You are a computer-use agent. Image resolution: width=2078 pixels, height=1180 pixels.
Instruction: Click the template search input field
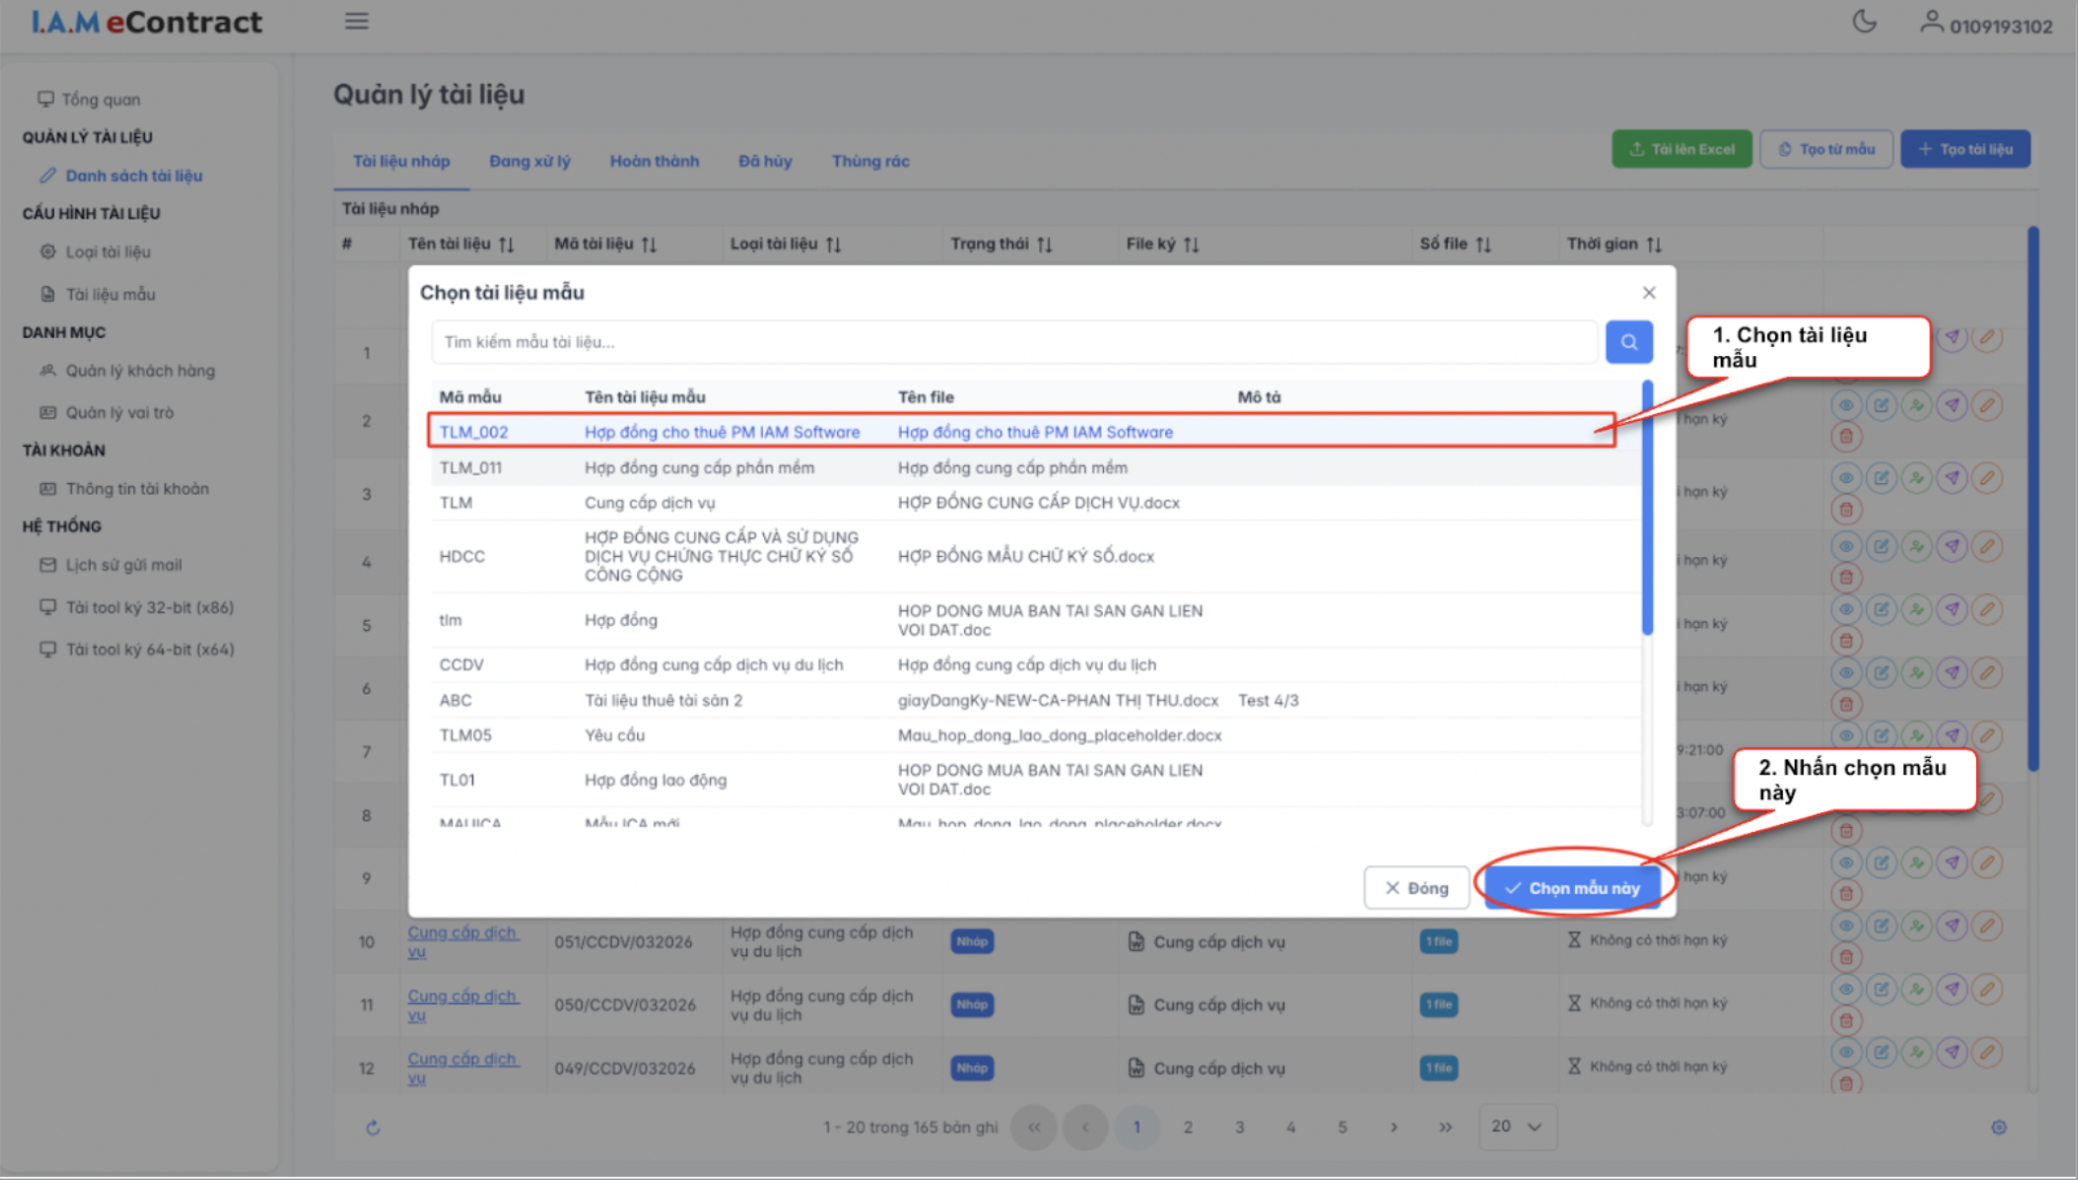(x=1013, y=342)
